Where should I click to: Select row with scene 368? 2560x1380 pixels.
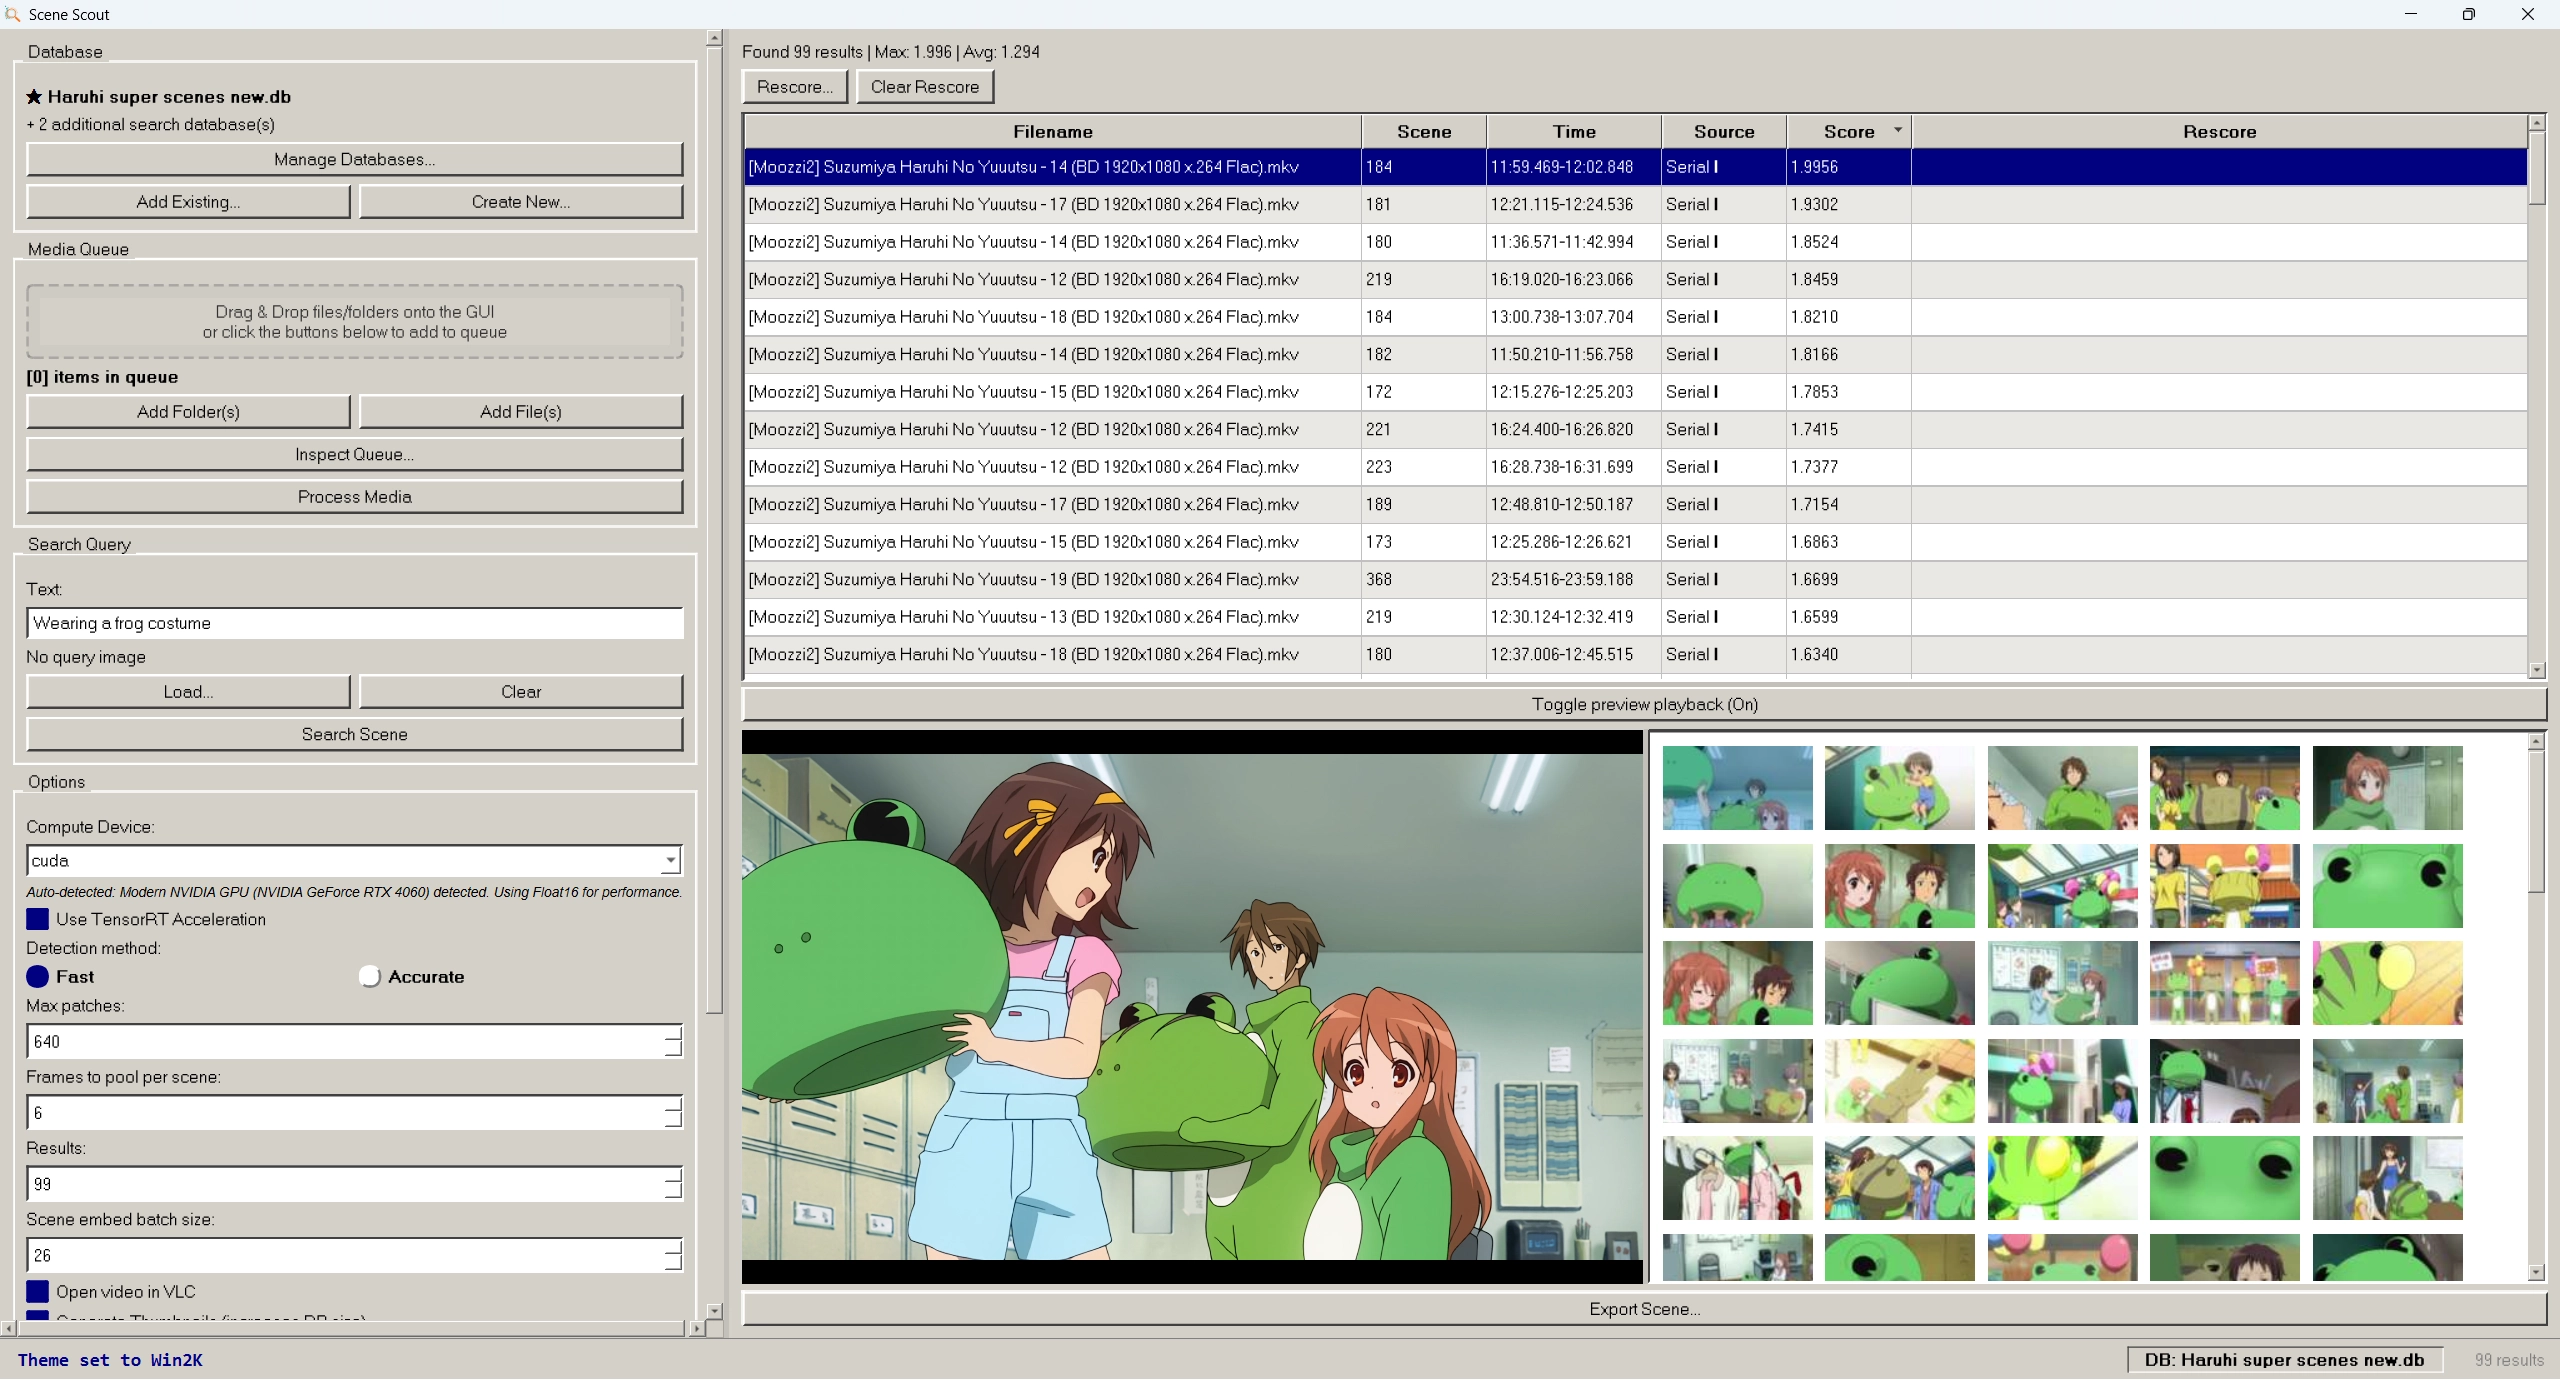pyautogui.click(x=1636, y=580)
